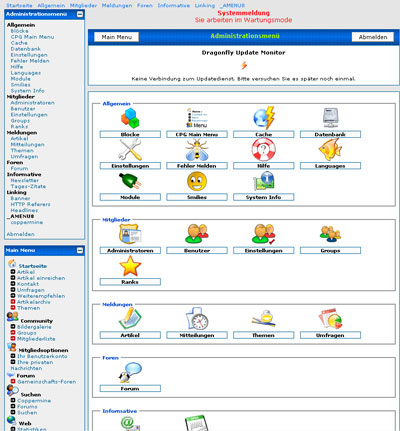Toggle the box beside Artikelarchiv
The height and width of the screenshot is (431, 400).
tap(13, 302)
